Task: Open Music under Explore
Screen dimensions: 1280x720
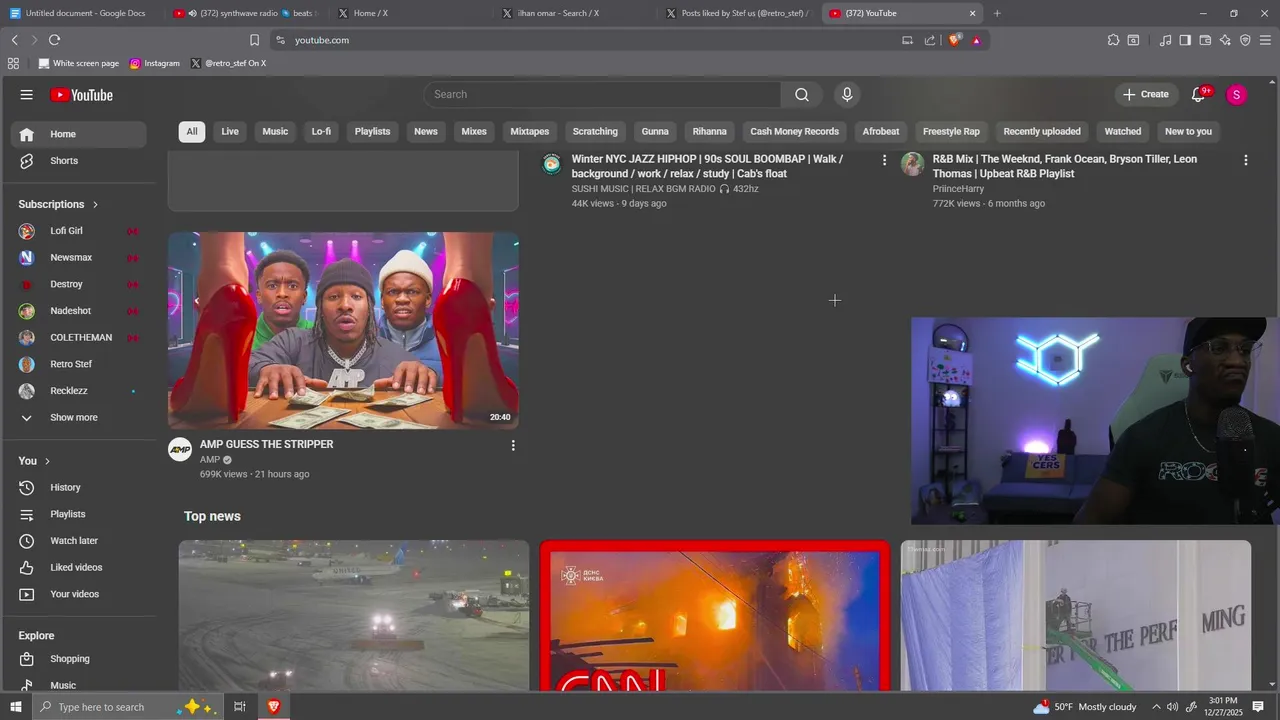Action: tap(77, 685)
